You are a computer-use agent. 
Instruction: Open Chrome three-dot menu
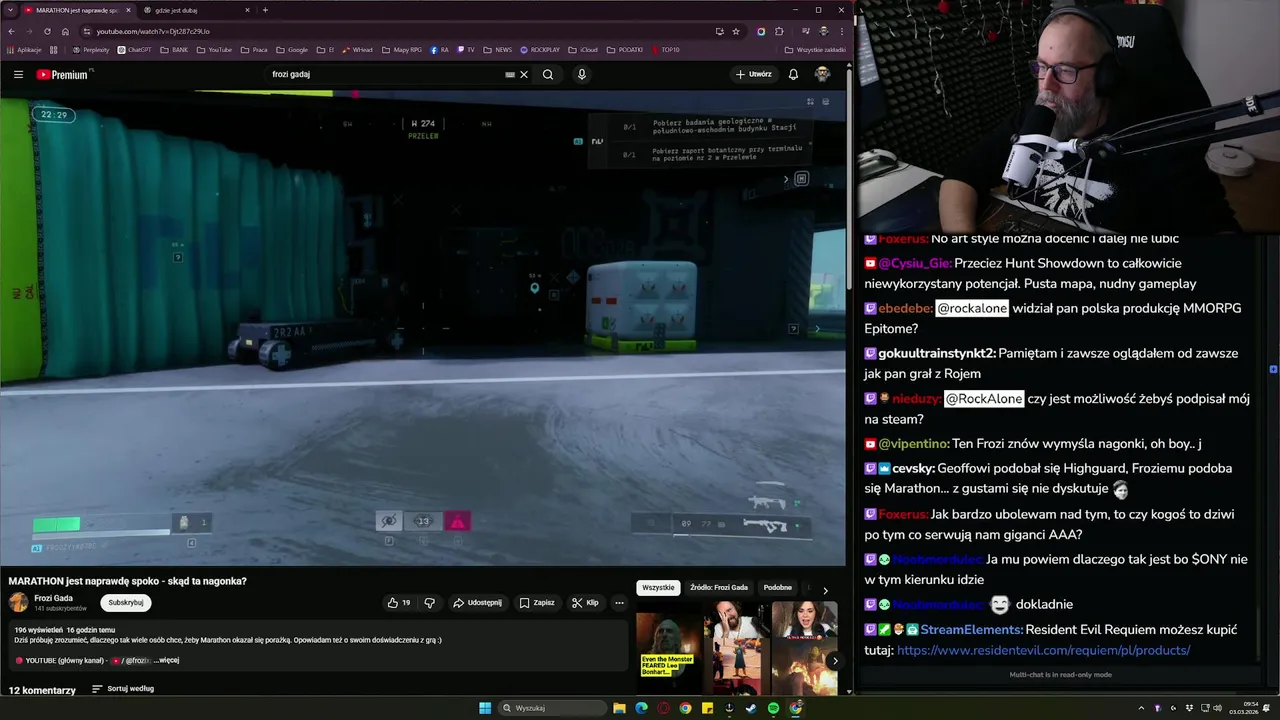[x=841, y=31]
